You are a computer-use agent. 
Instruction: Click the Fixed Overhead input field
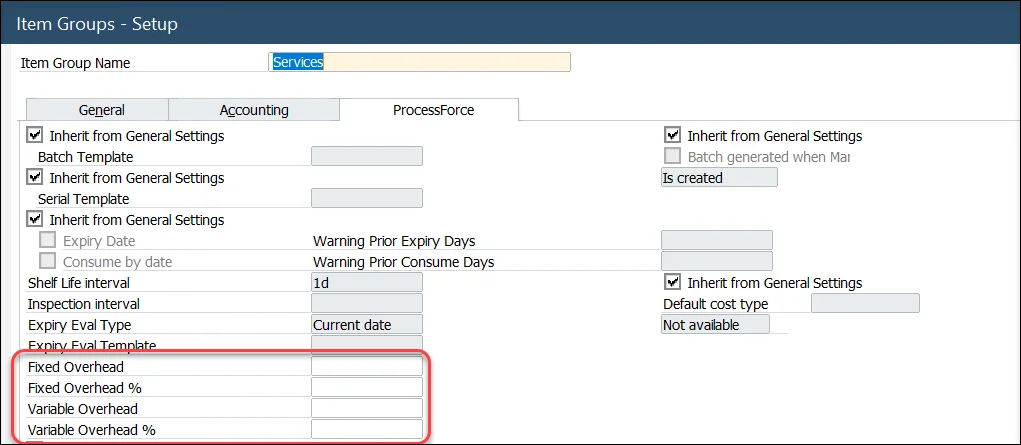click(x=367, y=367)
